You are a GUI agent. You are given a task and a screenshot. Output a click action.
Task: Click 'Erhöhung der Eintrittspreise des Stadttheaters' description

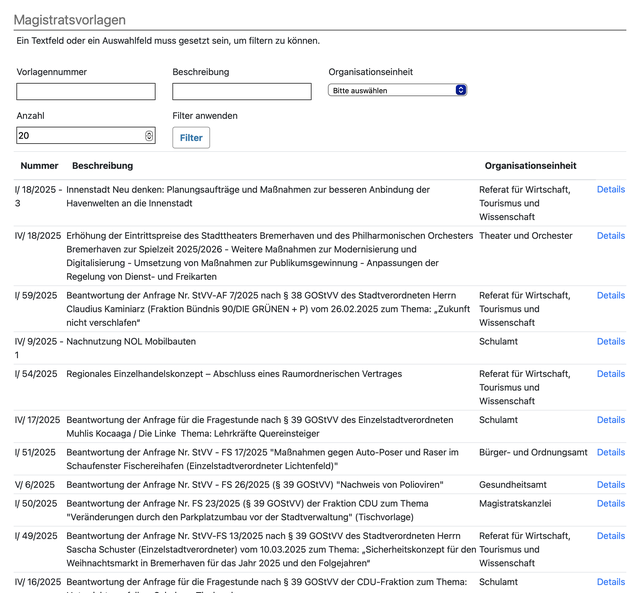pyautogui.click(x=270, y=256)
